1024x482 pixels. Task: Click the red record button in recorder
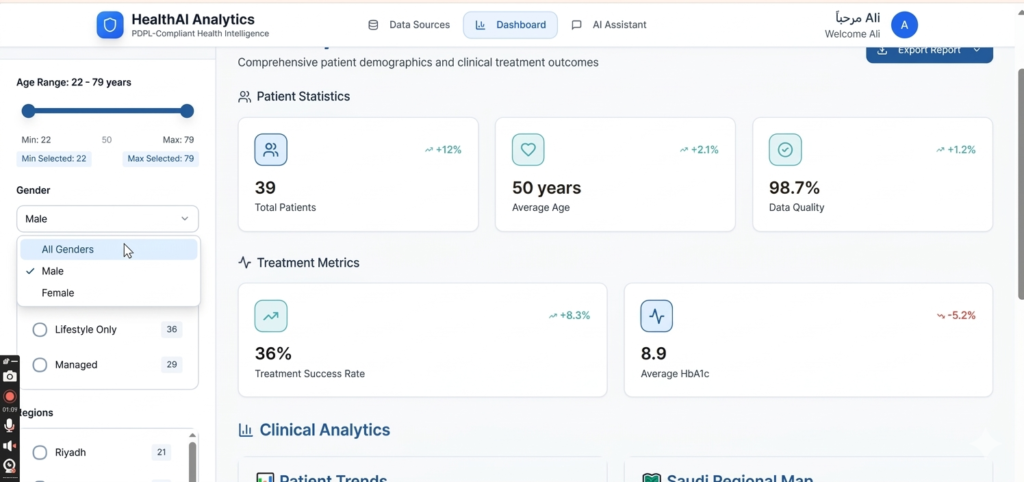[9, 396]
